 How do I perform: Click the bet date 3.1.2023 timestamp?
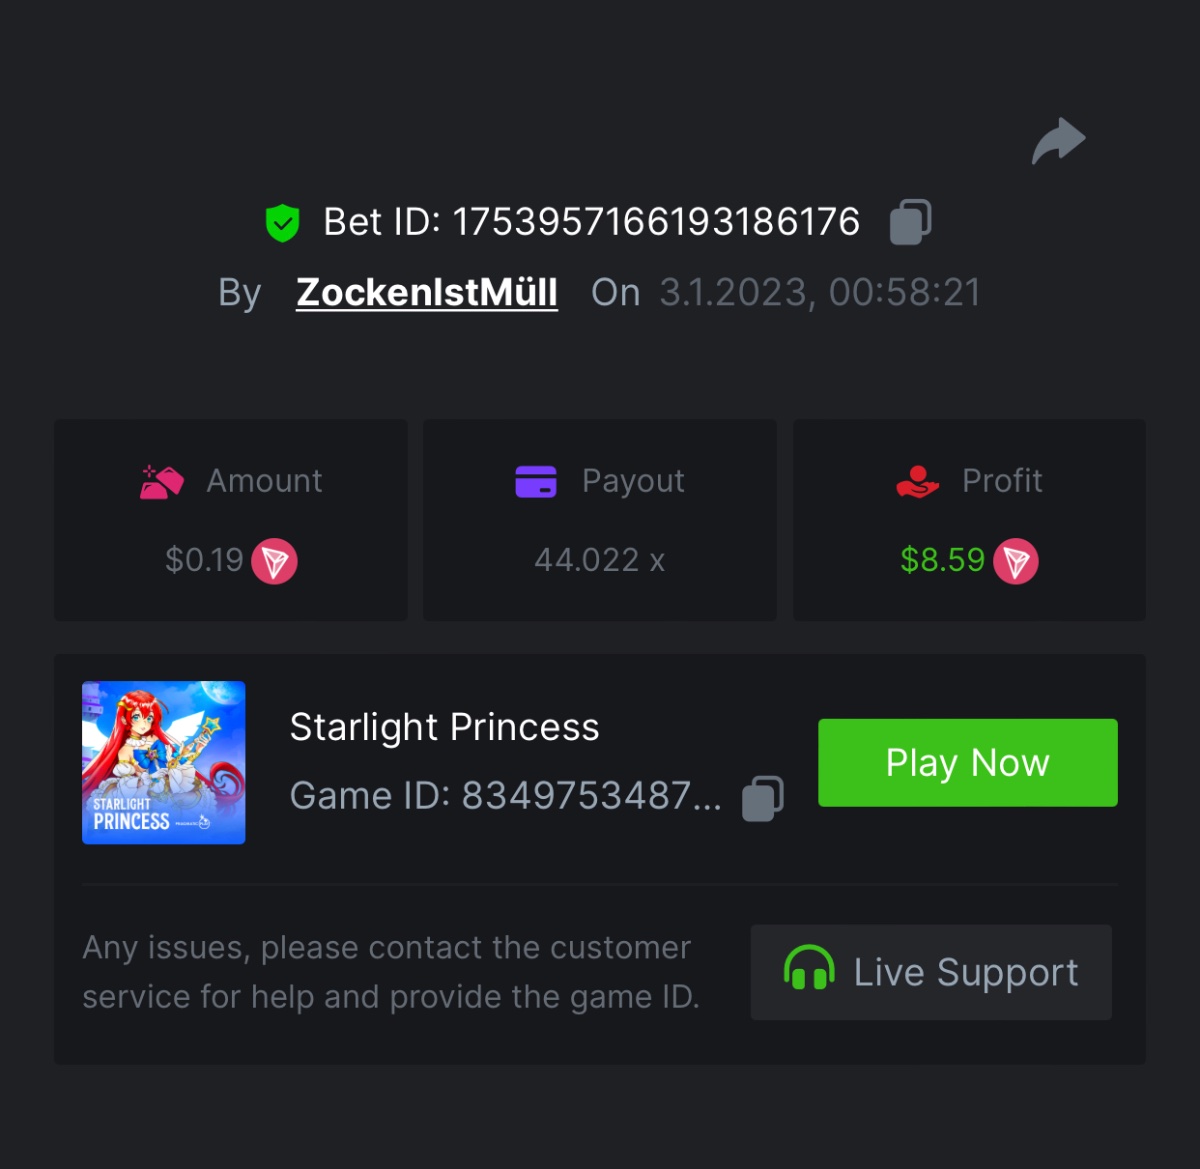pos(819,292)
